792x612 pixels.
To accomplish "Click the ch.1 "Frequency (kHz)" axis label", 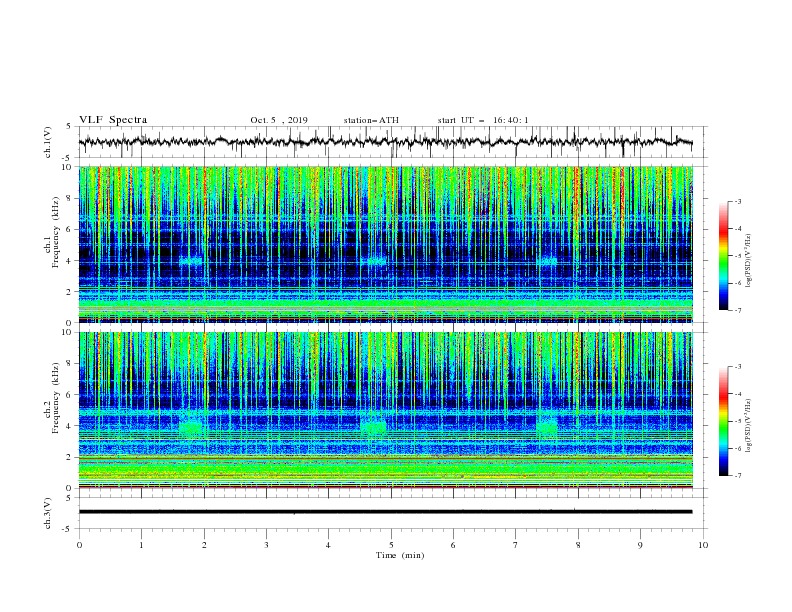I will (56, 230).
